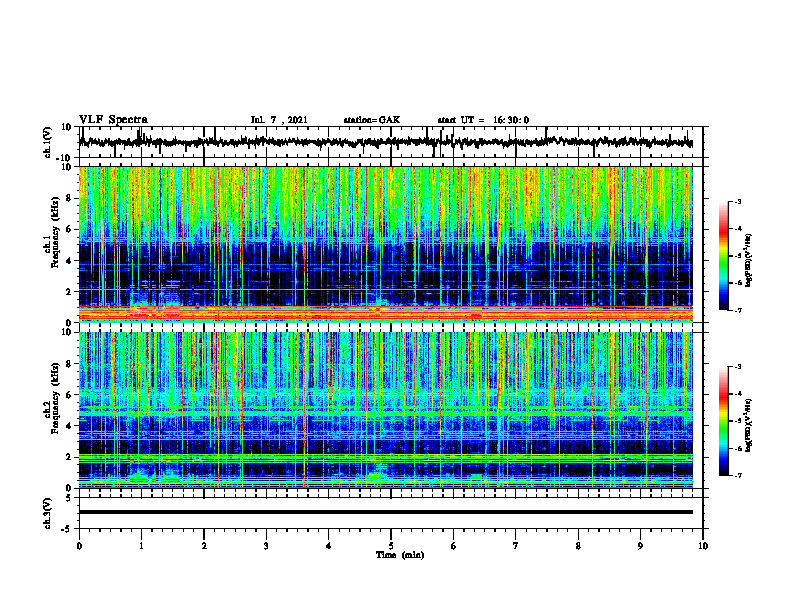792x612 pixels.
Task: Click the 'Time (min)' x-axis label
Action: (x=400, y=555)
